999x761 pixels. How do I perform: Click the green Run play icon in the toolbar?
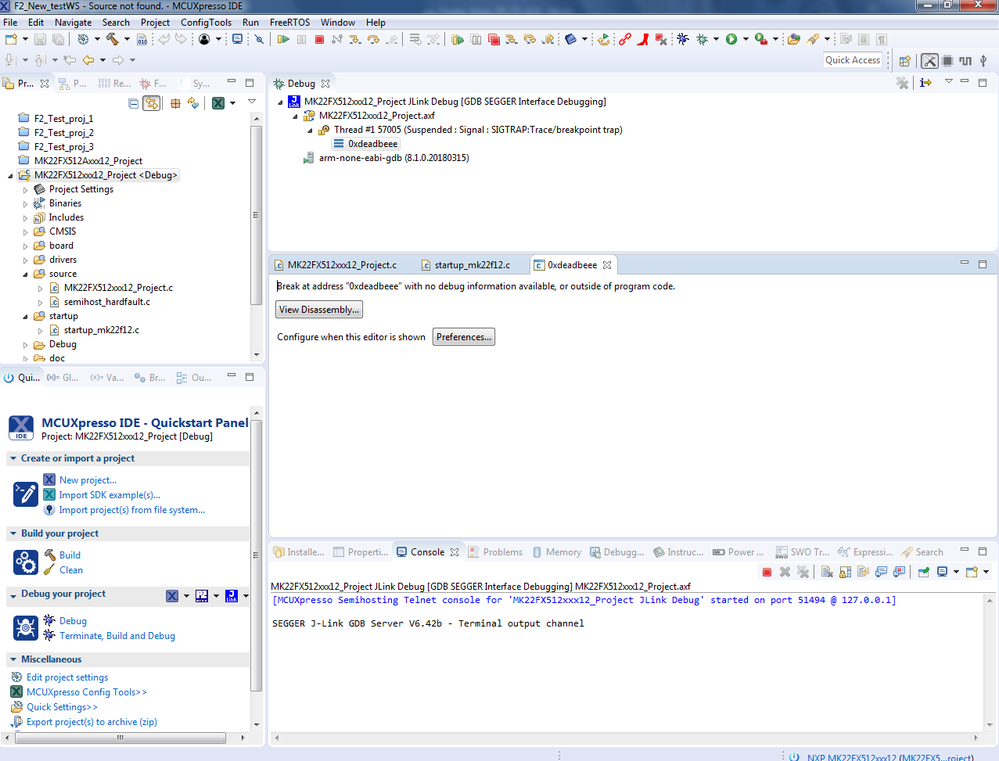pyautogui.click(x=731, y=40)
